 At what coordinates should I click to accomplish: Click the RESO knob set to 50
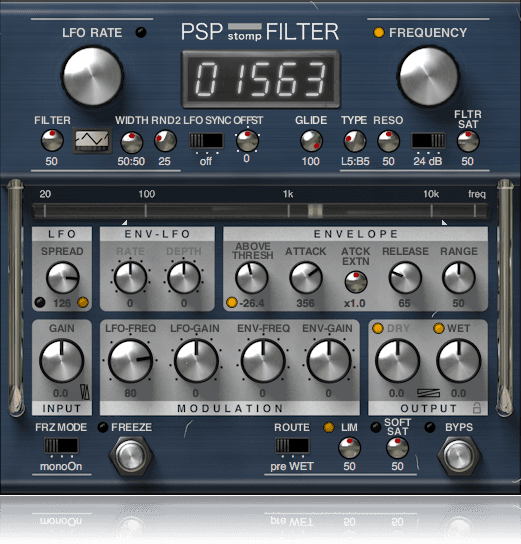tap(388, 141)
